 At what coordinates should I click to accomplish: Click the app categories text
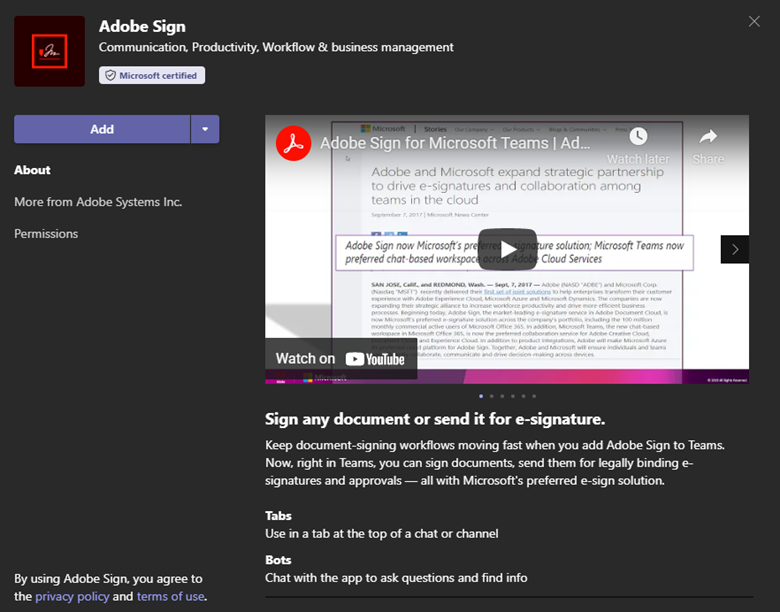pyautogui.click(x=276, y=47)
